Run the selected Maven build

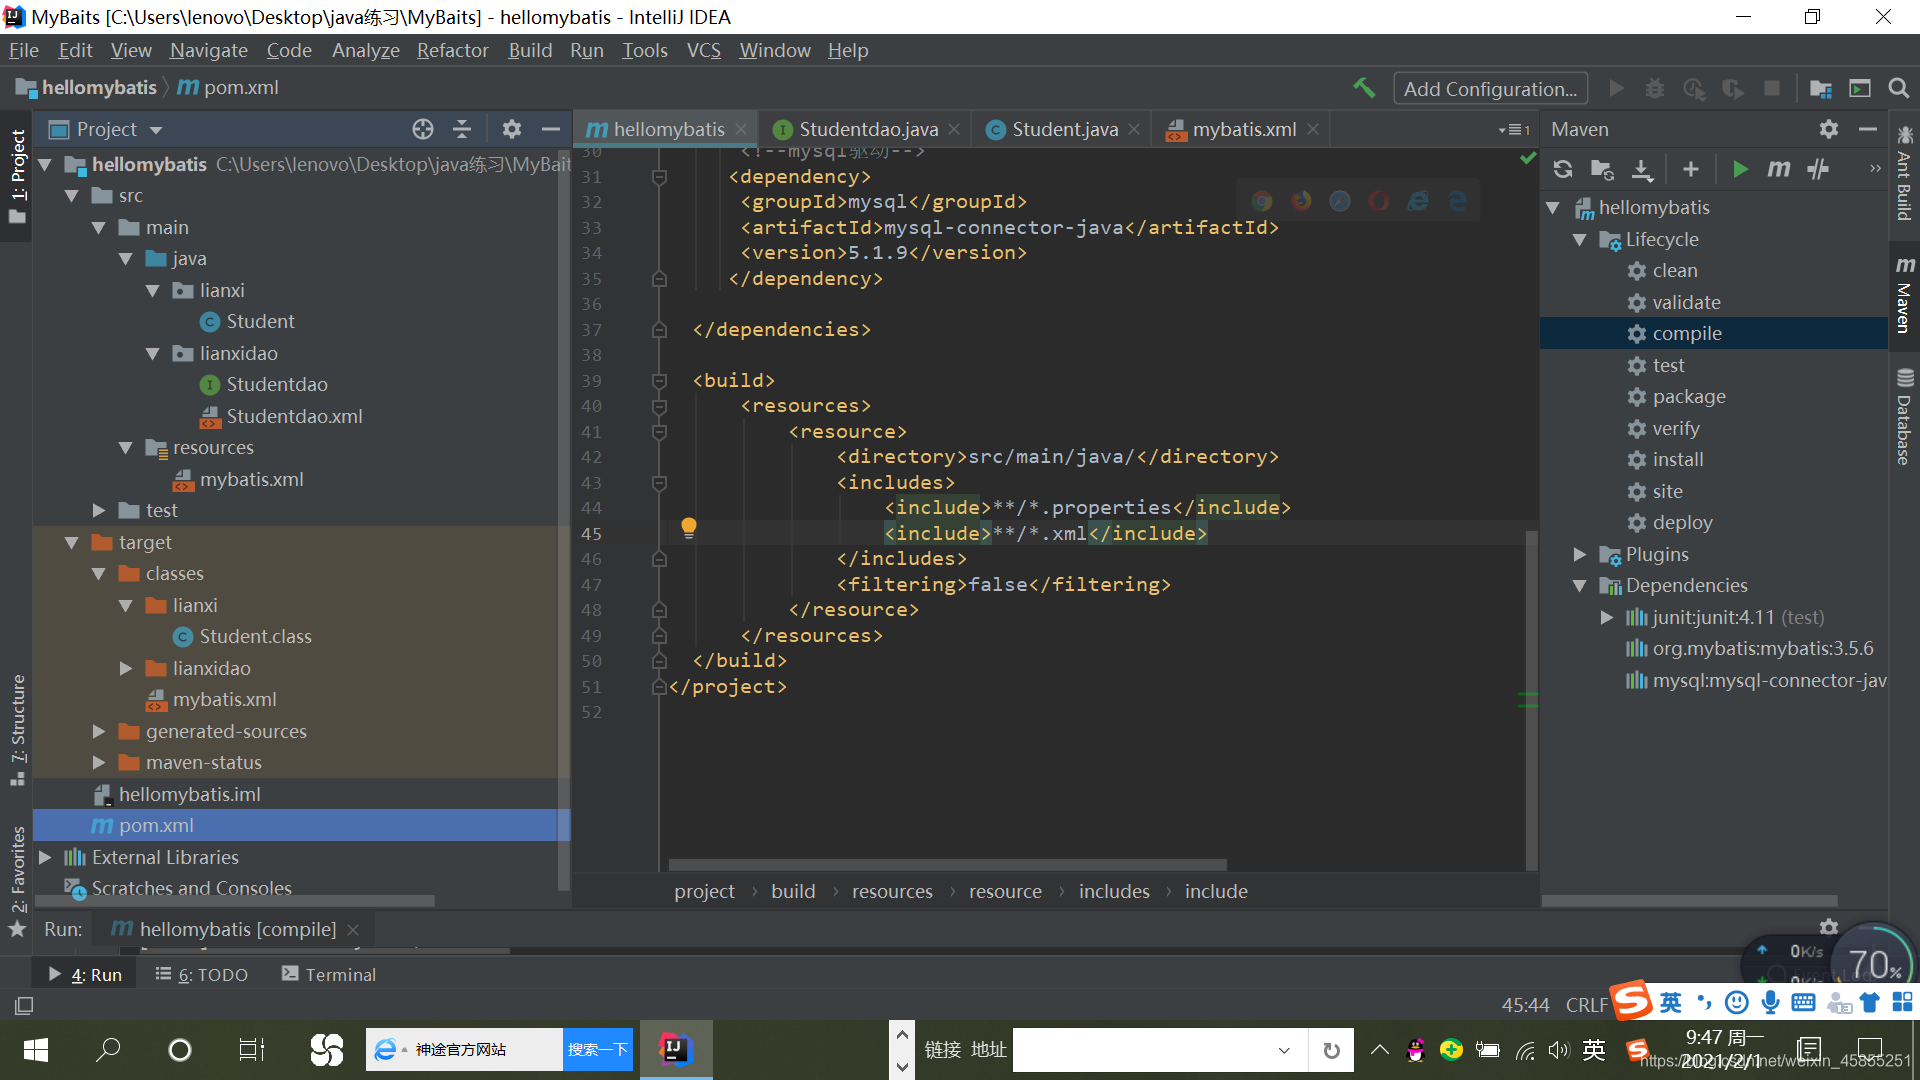tap(1740, 169)
